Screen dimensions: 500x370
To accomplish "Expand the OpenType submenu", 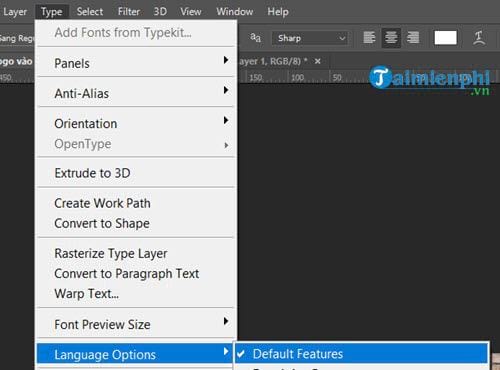I will click(x=136, y=144).
